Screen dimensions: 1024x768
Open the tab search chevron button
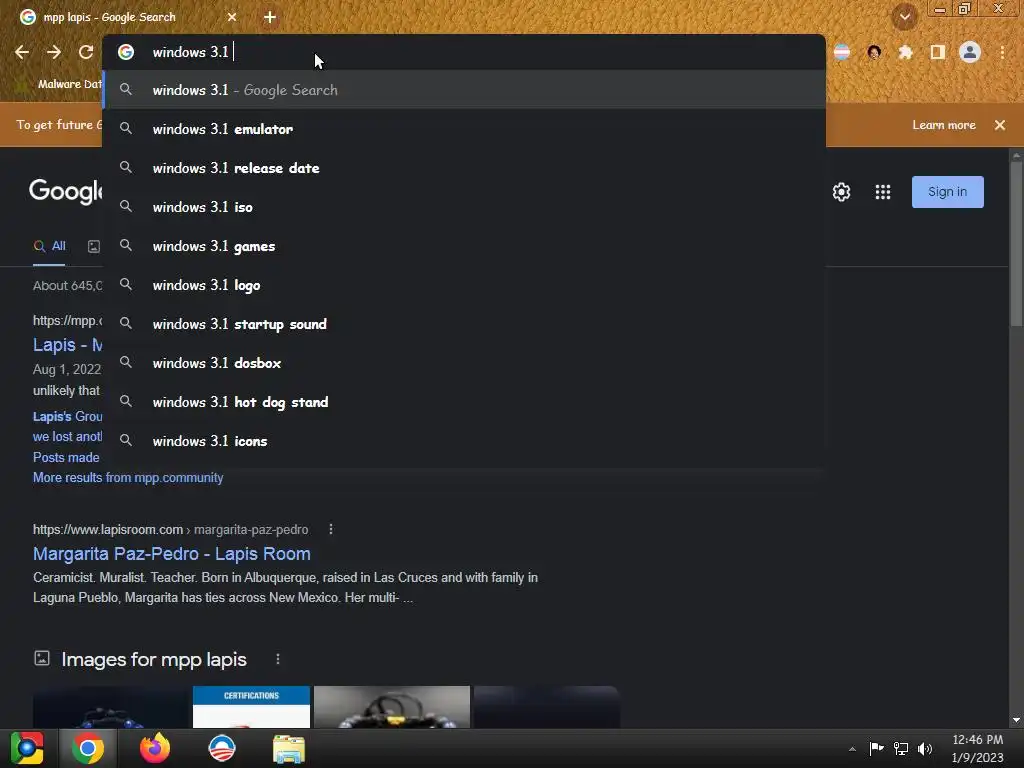point(905,17)
